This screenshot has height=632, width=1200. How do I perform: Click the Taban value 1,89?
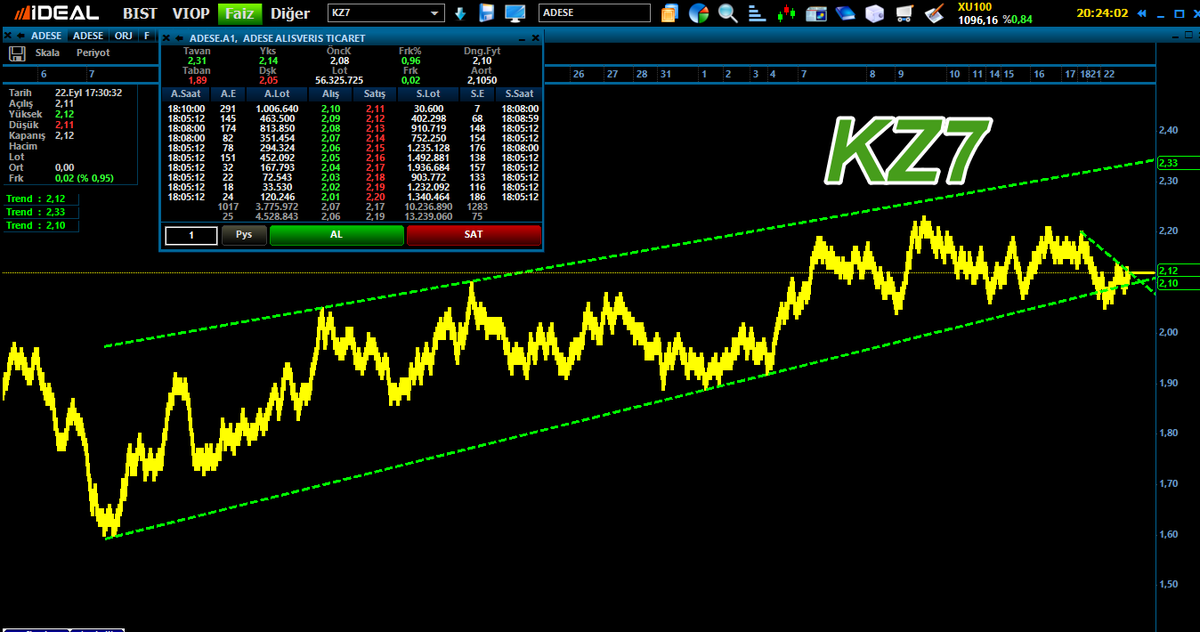pyautogui.click(x=198, y=80)
